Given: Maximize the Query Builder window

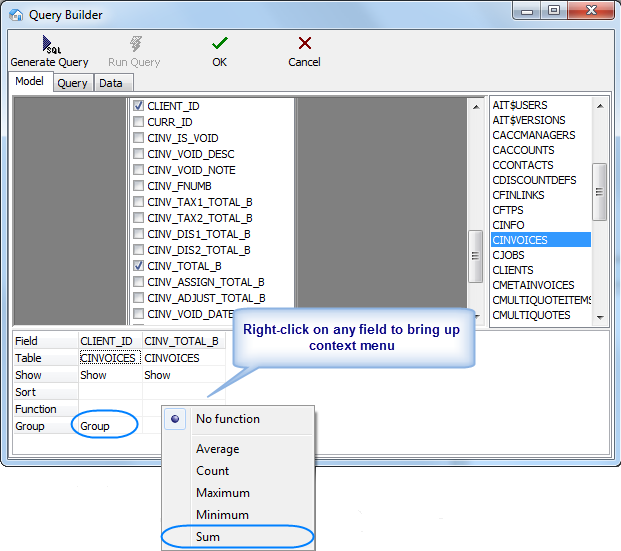Looking at the screenshot, I should (554, 11).
